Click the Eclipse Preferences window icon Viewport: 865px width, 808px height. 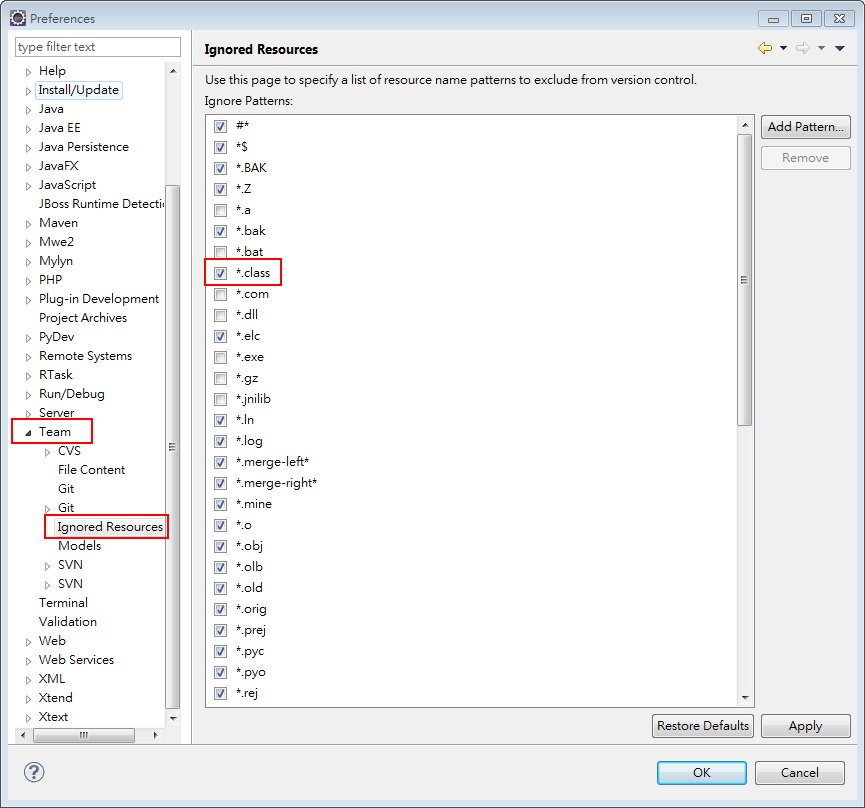click(18, 18)
